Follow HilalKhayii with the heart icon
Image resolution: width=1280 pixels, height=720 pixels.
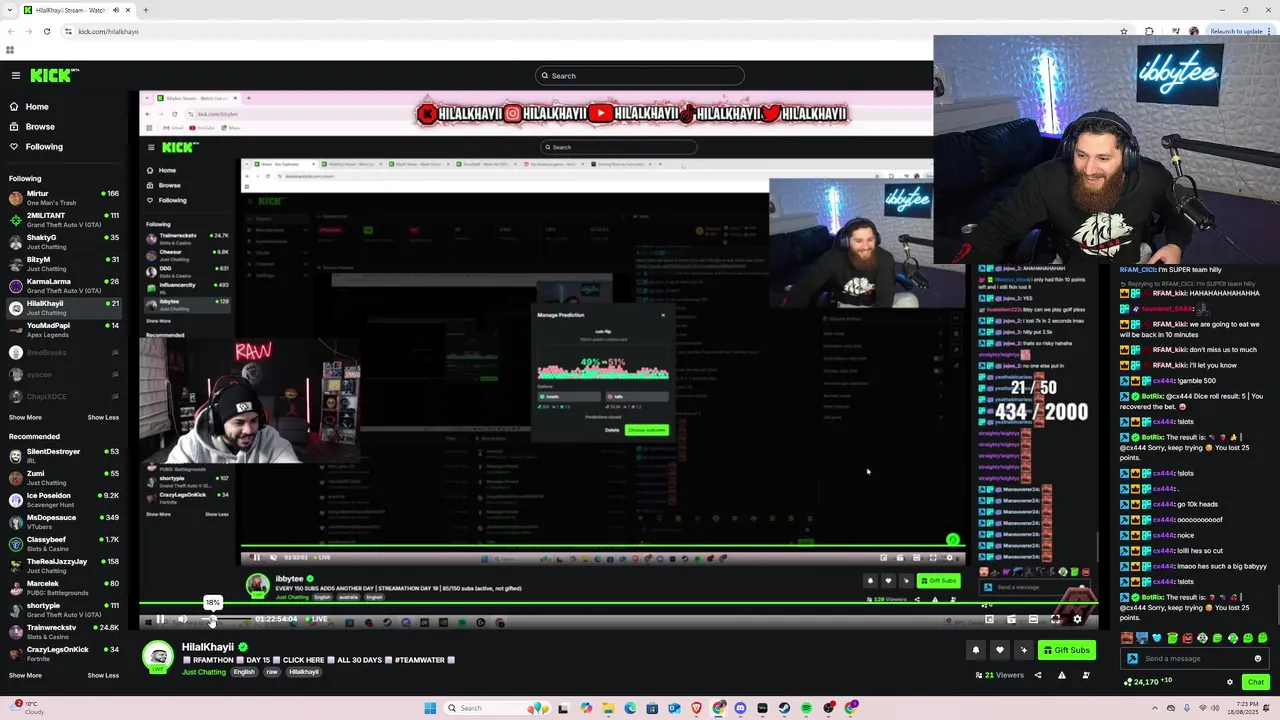[999, 650]
